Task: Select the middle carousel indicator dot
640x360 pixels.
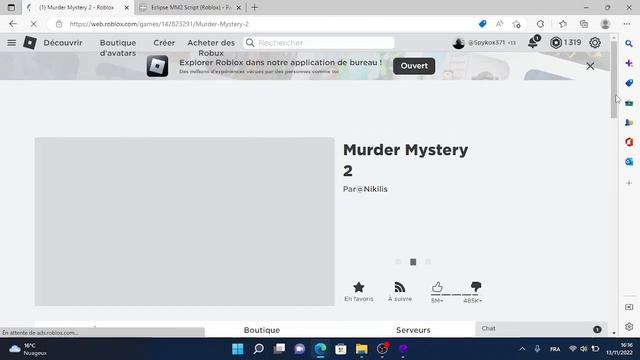Action: 413,262
